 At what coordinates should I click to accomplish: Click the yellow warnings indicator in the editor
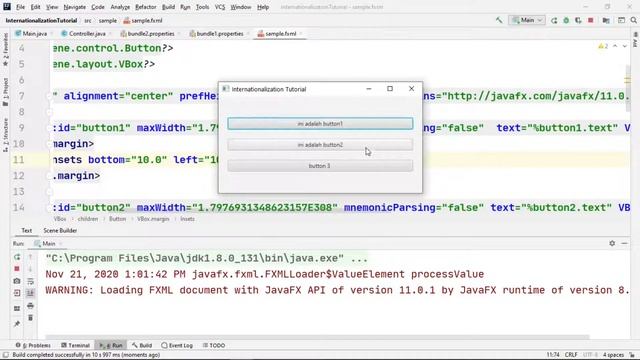[x=603, y=46]
